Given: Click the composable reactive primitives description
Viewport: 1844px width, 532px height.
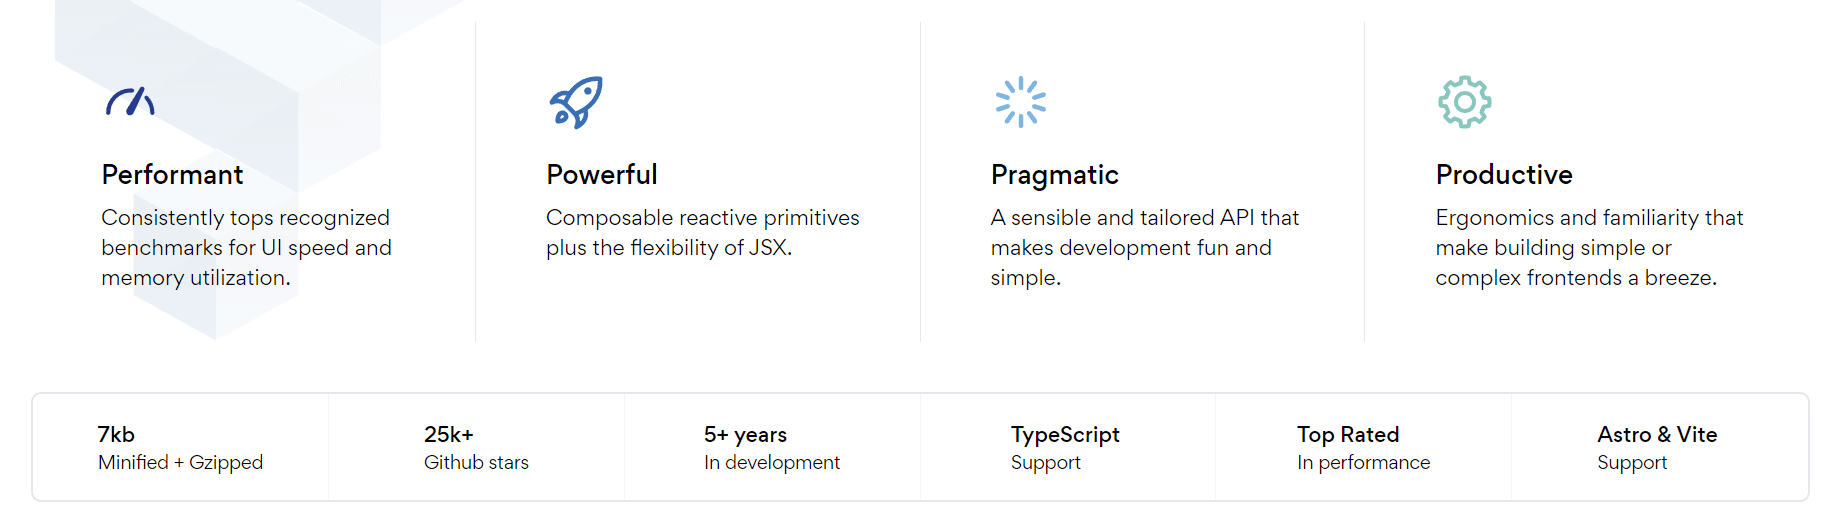Looking at the screenshot, I should 702,233.
